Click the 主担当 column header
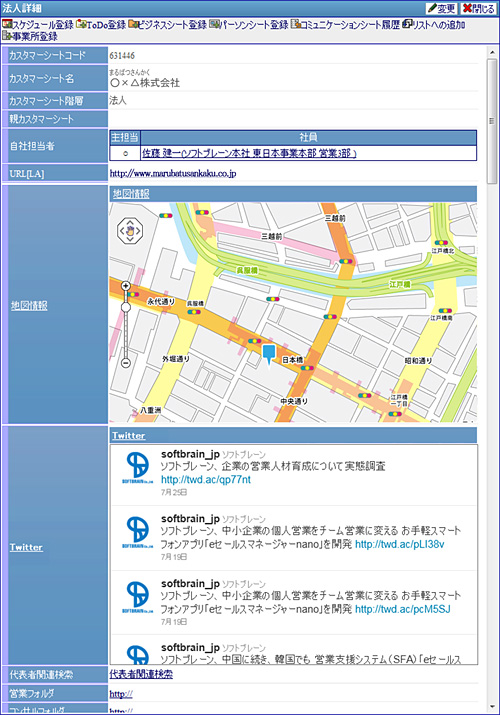500x715 pixels. pyautogui.click(x=124, y=137)
